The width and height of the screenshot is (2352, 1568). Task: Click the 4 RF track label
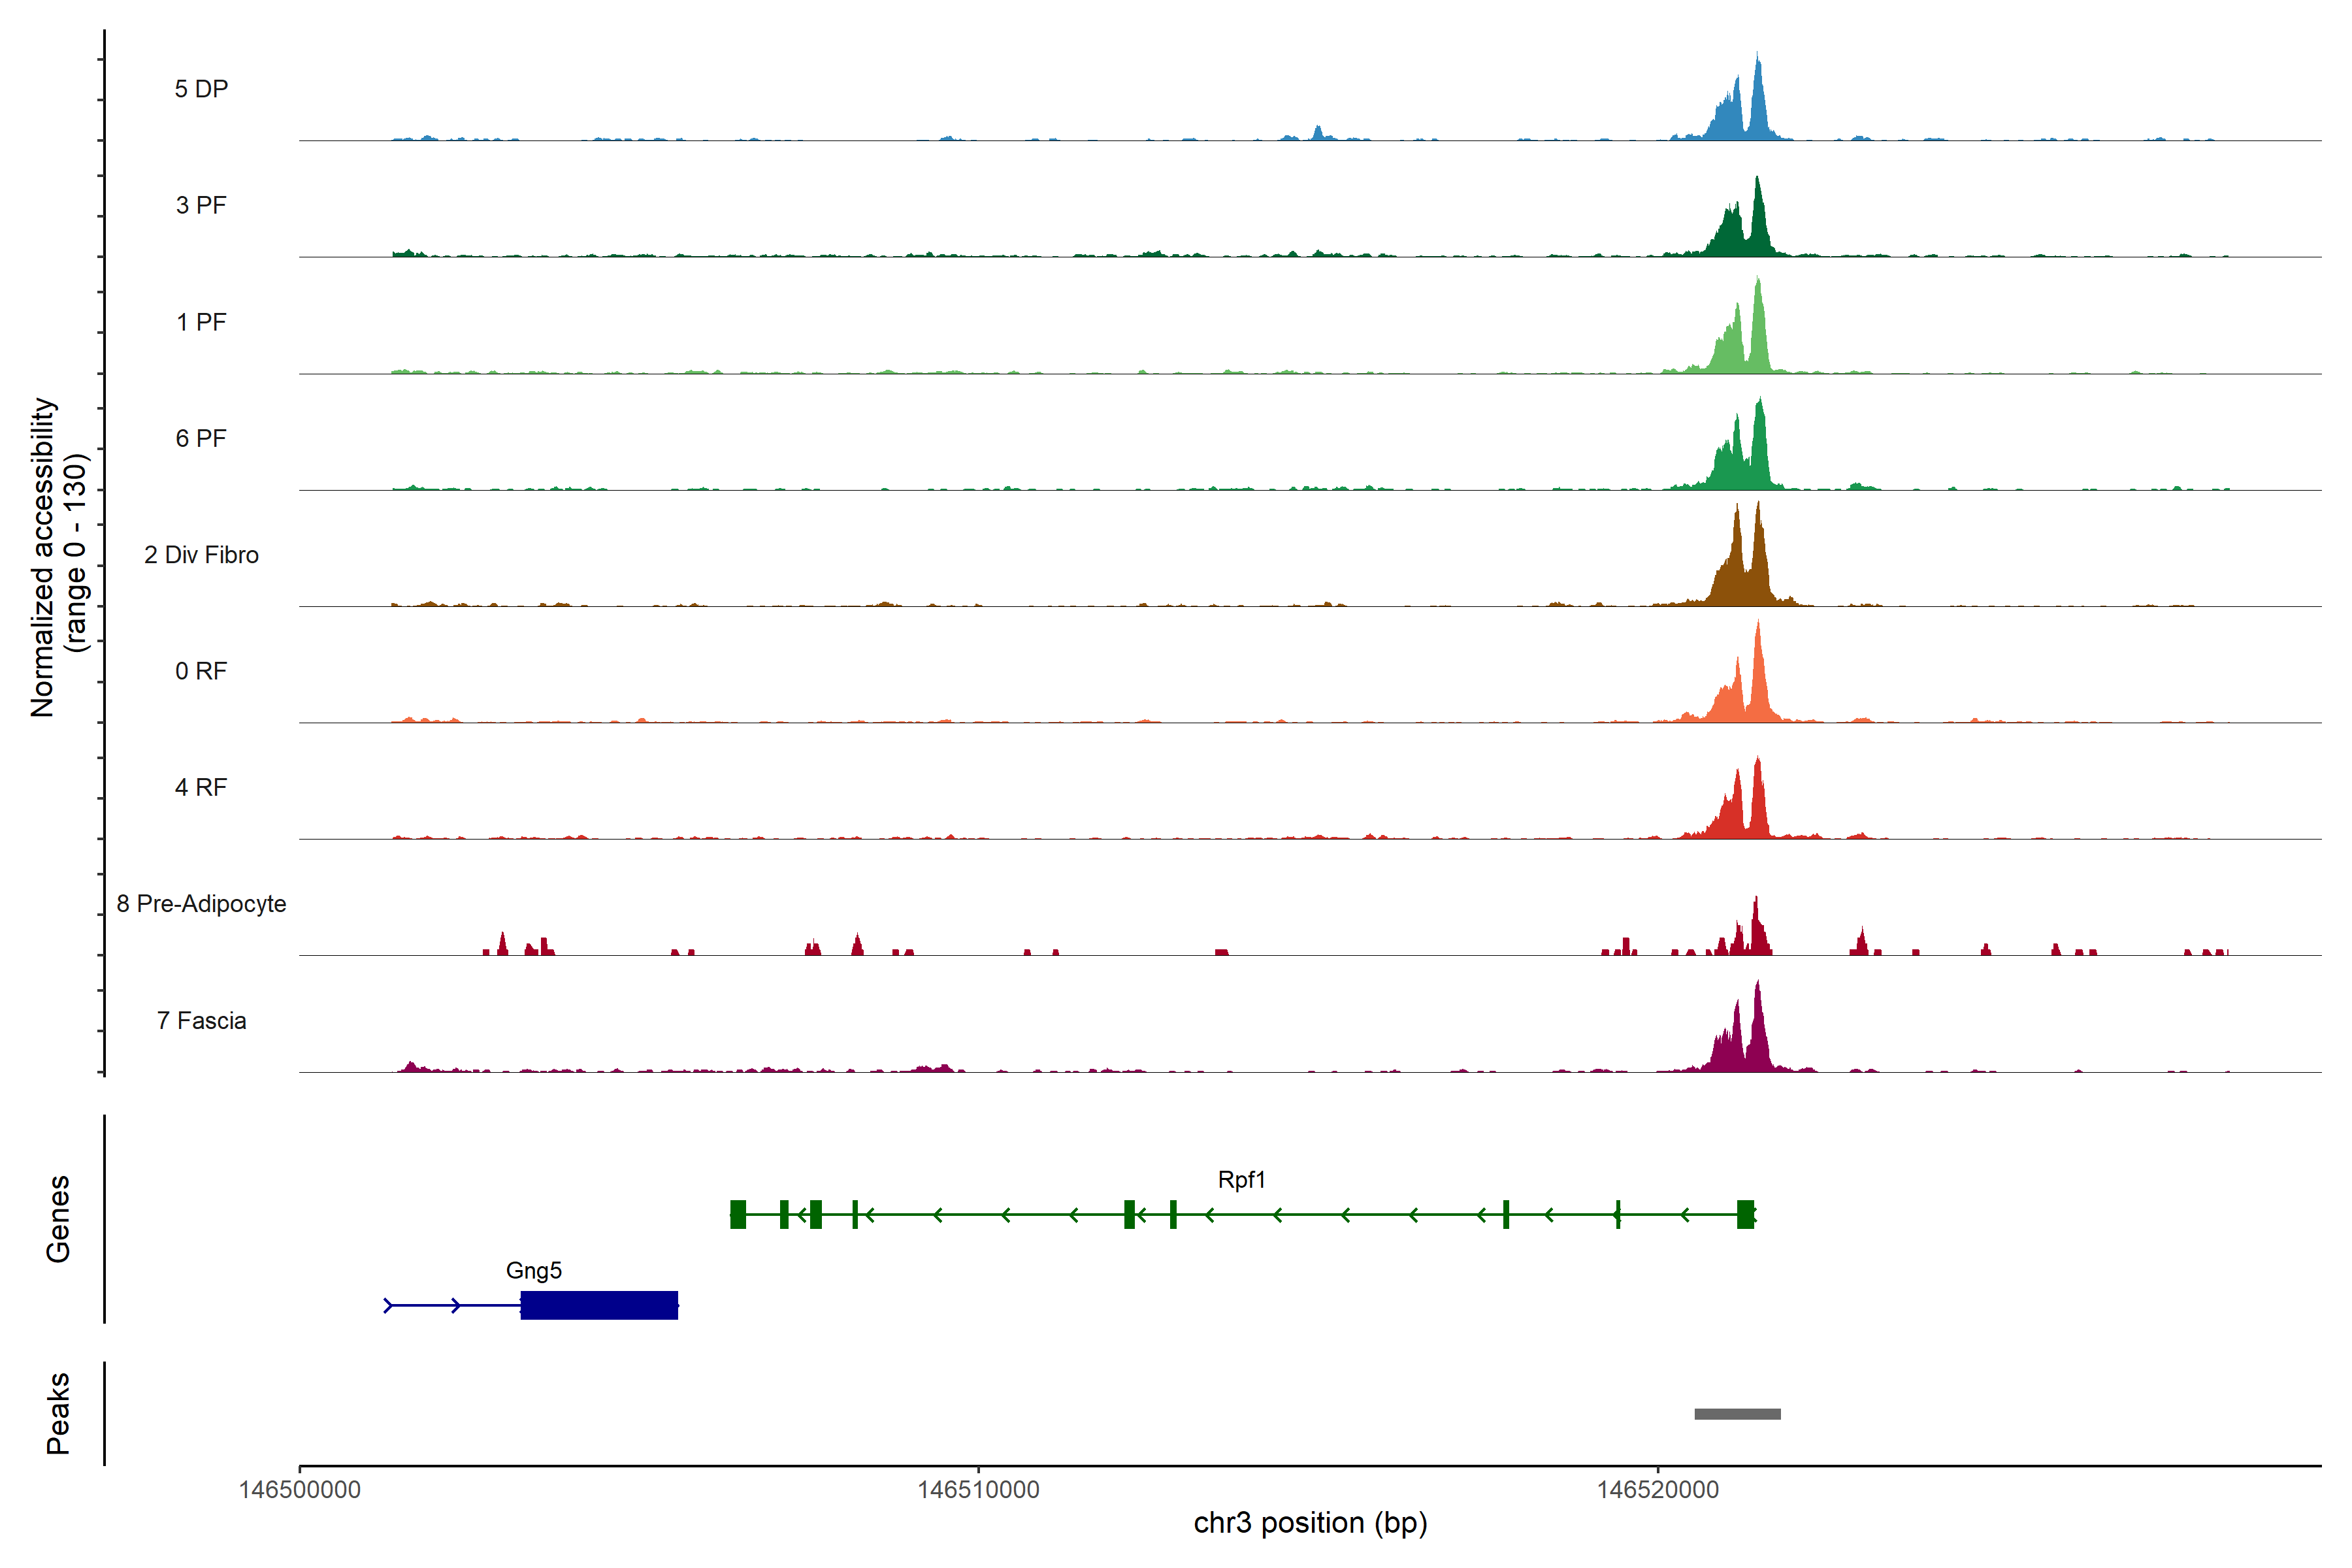click(201, 787)
